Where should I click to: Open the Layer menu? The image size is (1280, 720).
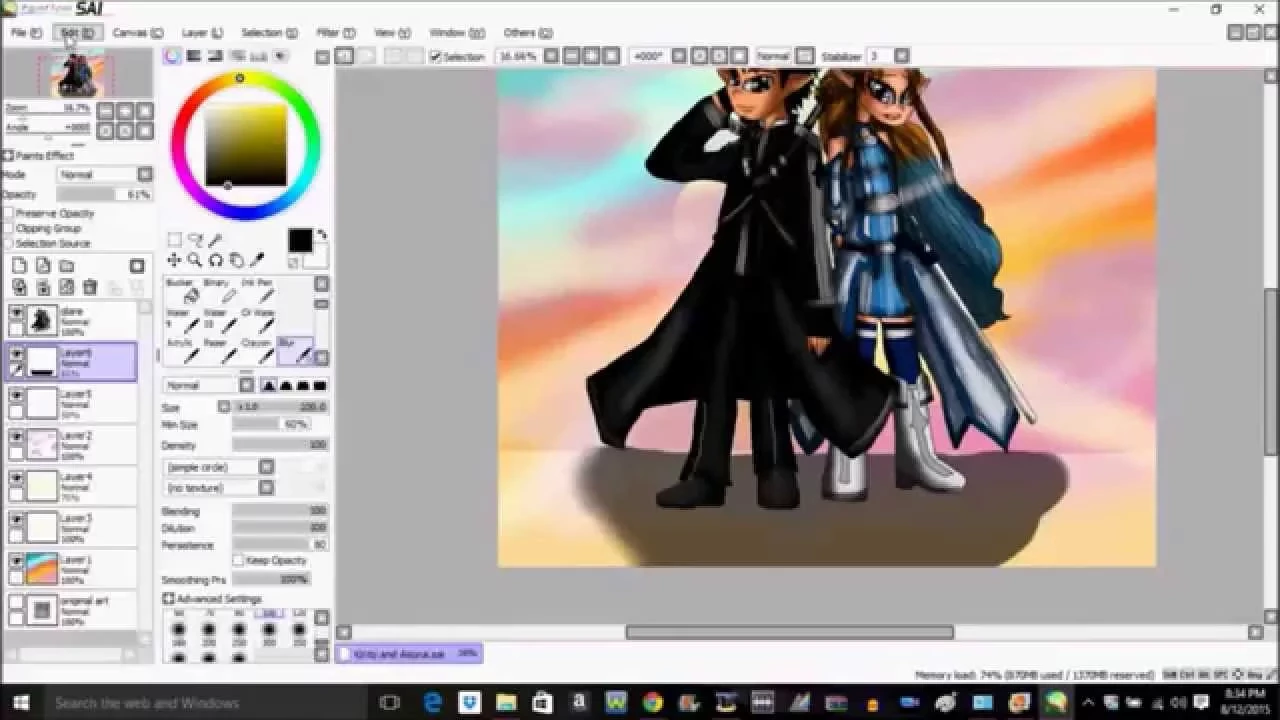click(x=203, y=33)
